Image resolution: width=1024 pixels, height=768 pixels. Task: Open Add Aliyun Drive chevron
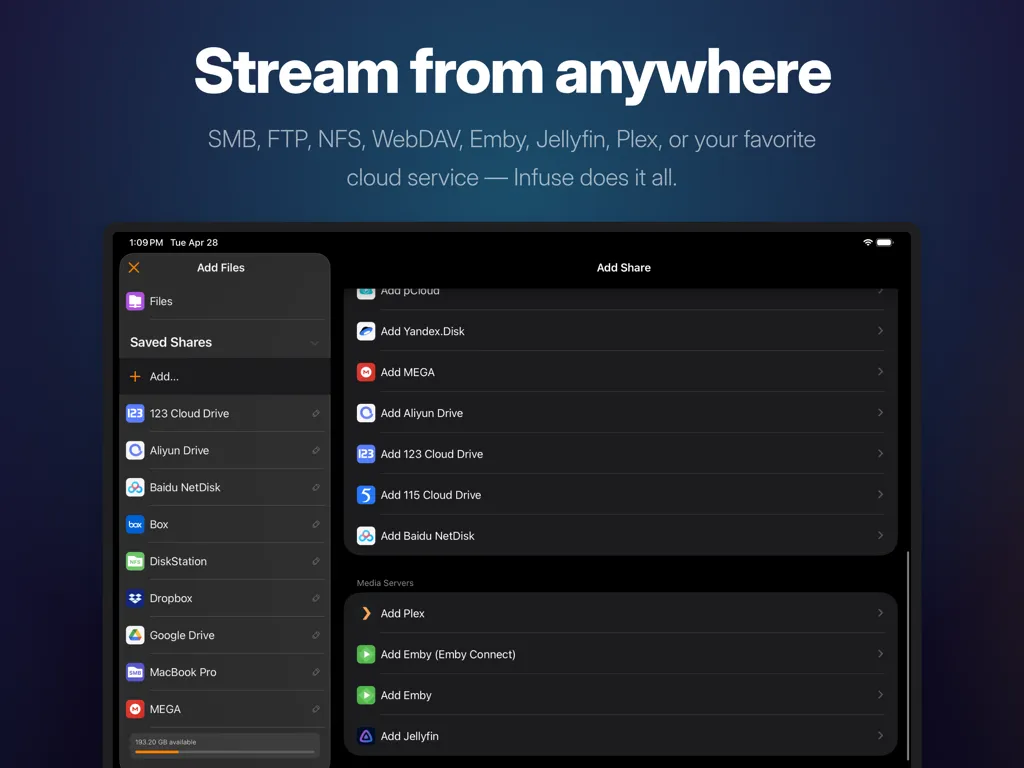880,413
